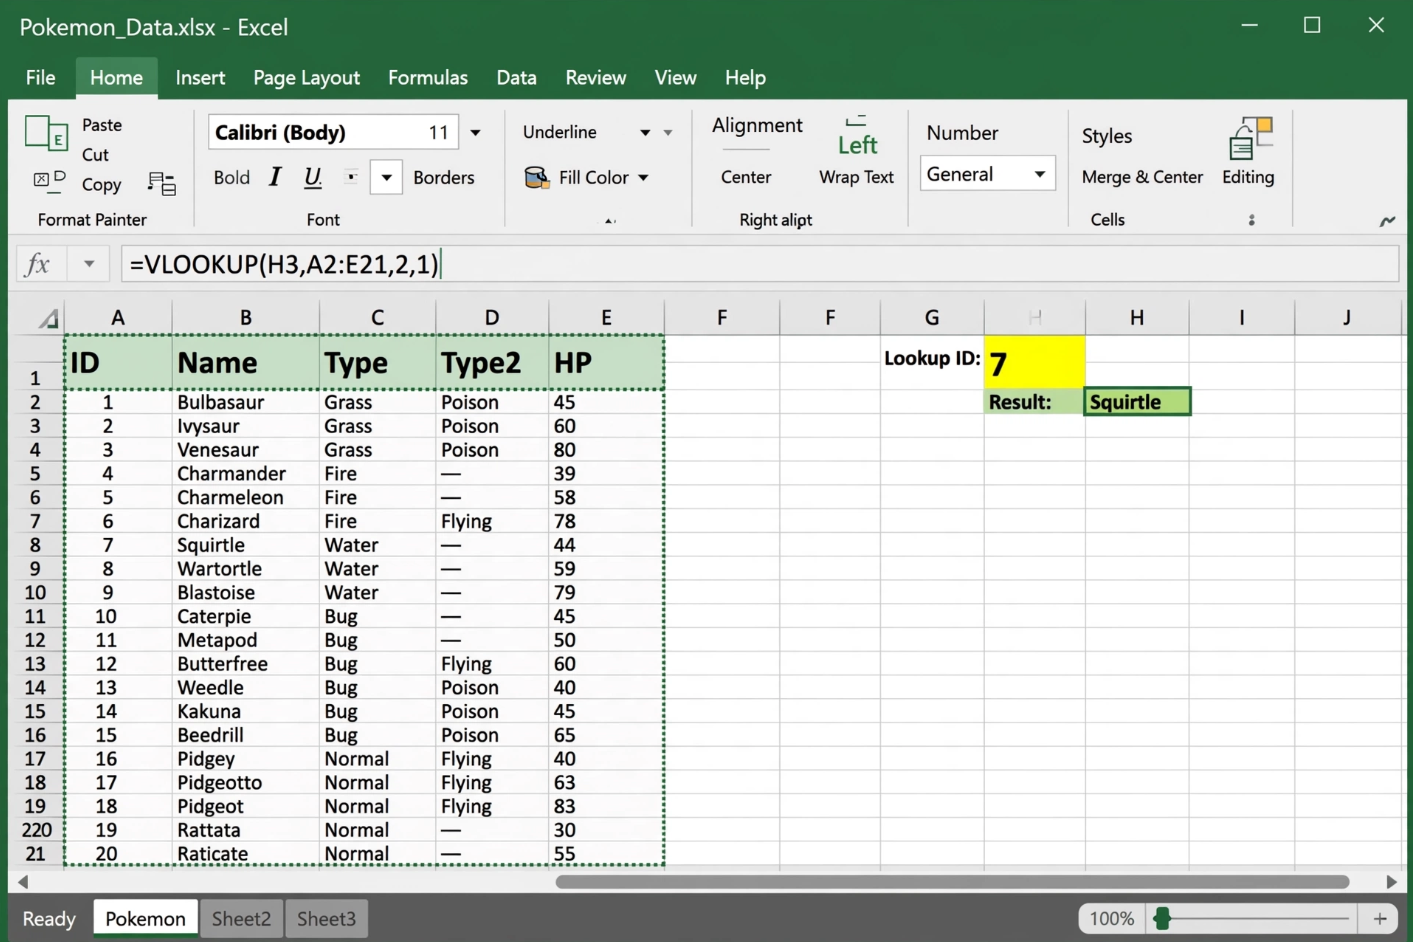Click zoom in plus button
Image resolution: width=1413 pixels, height=942 pixels.
[1380, 918]
